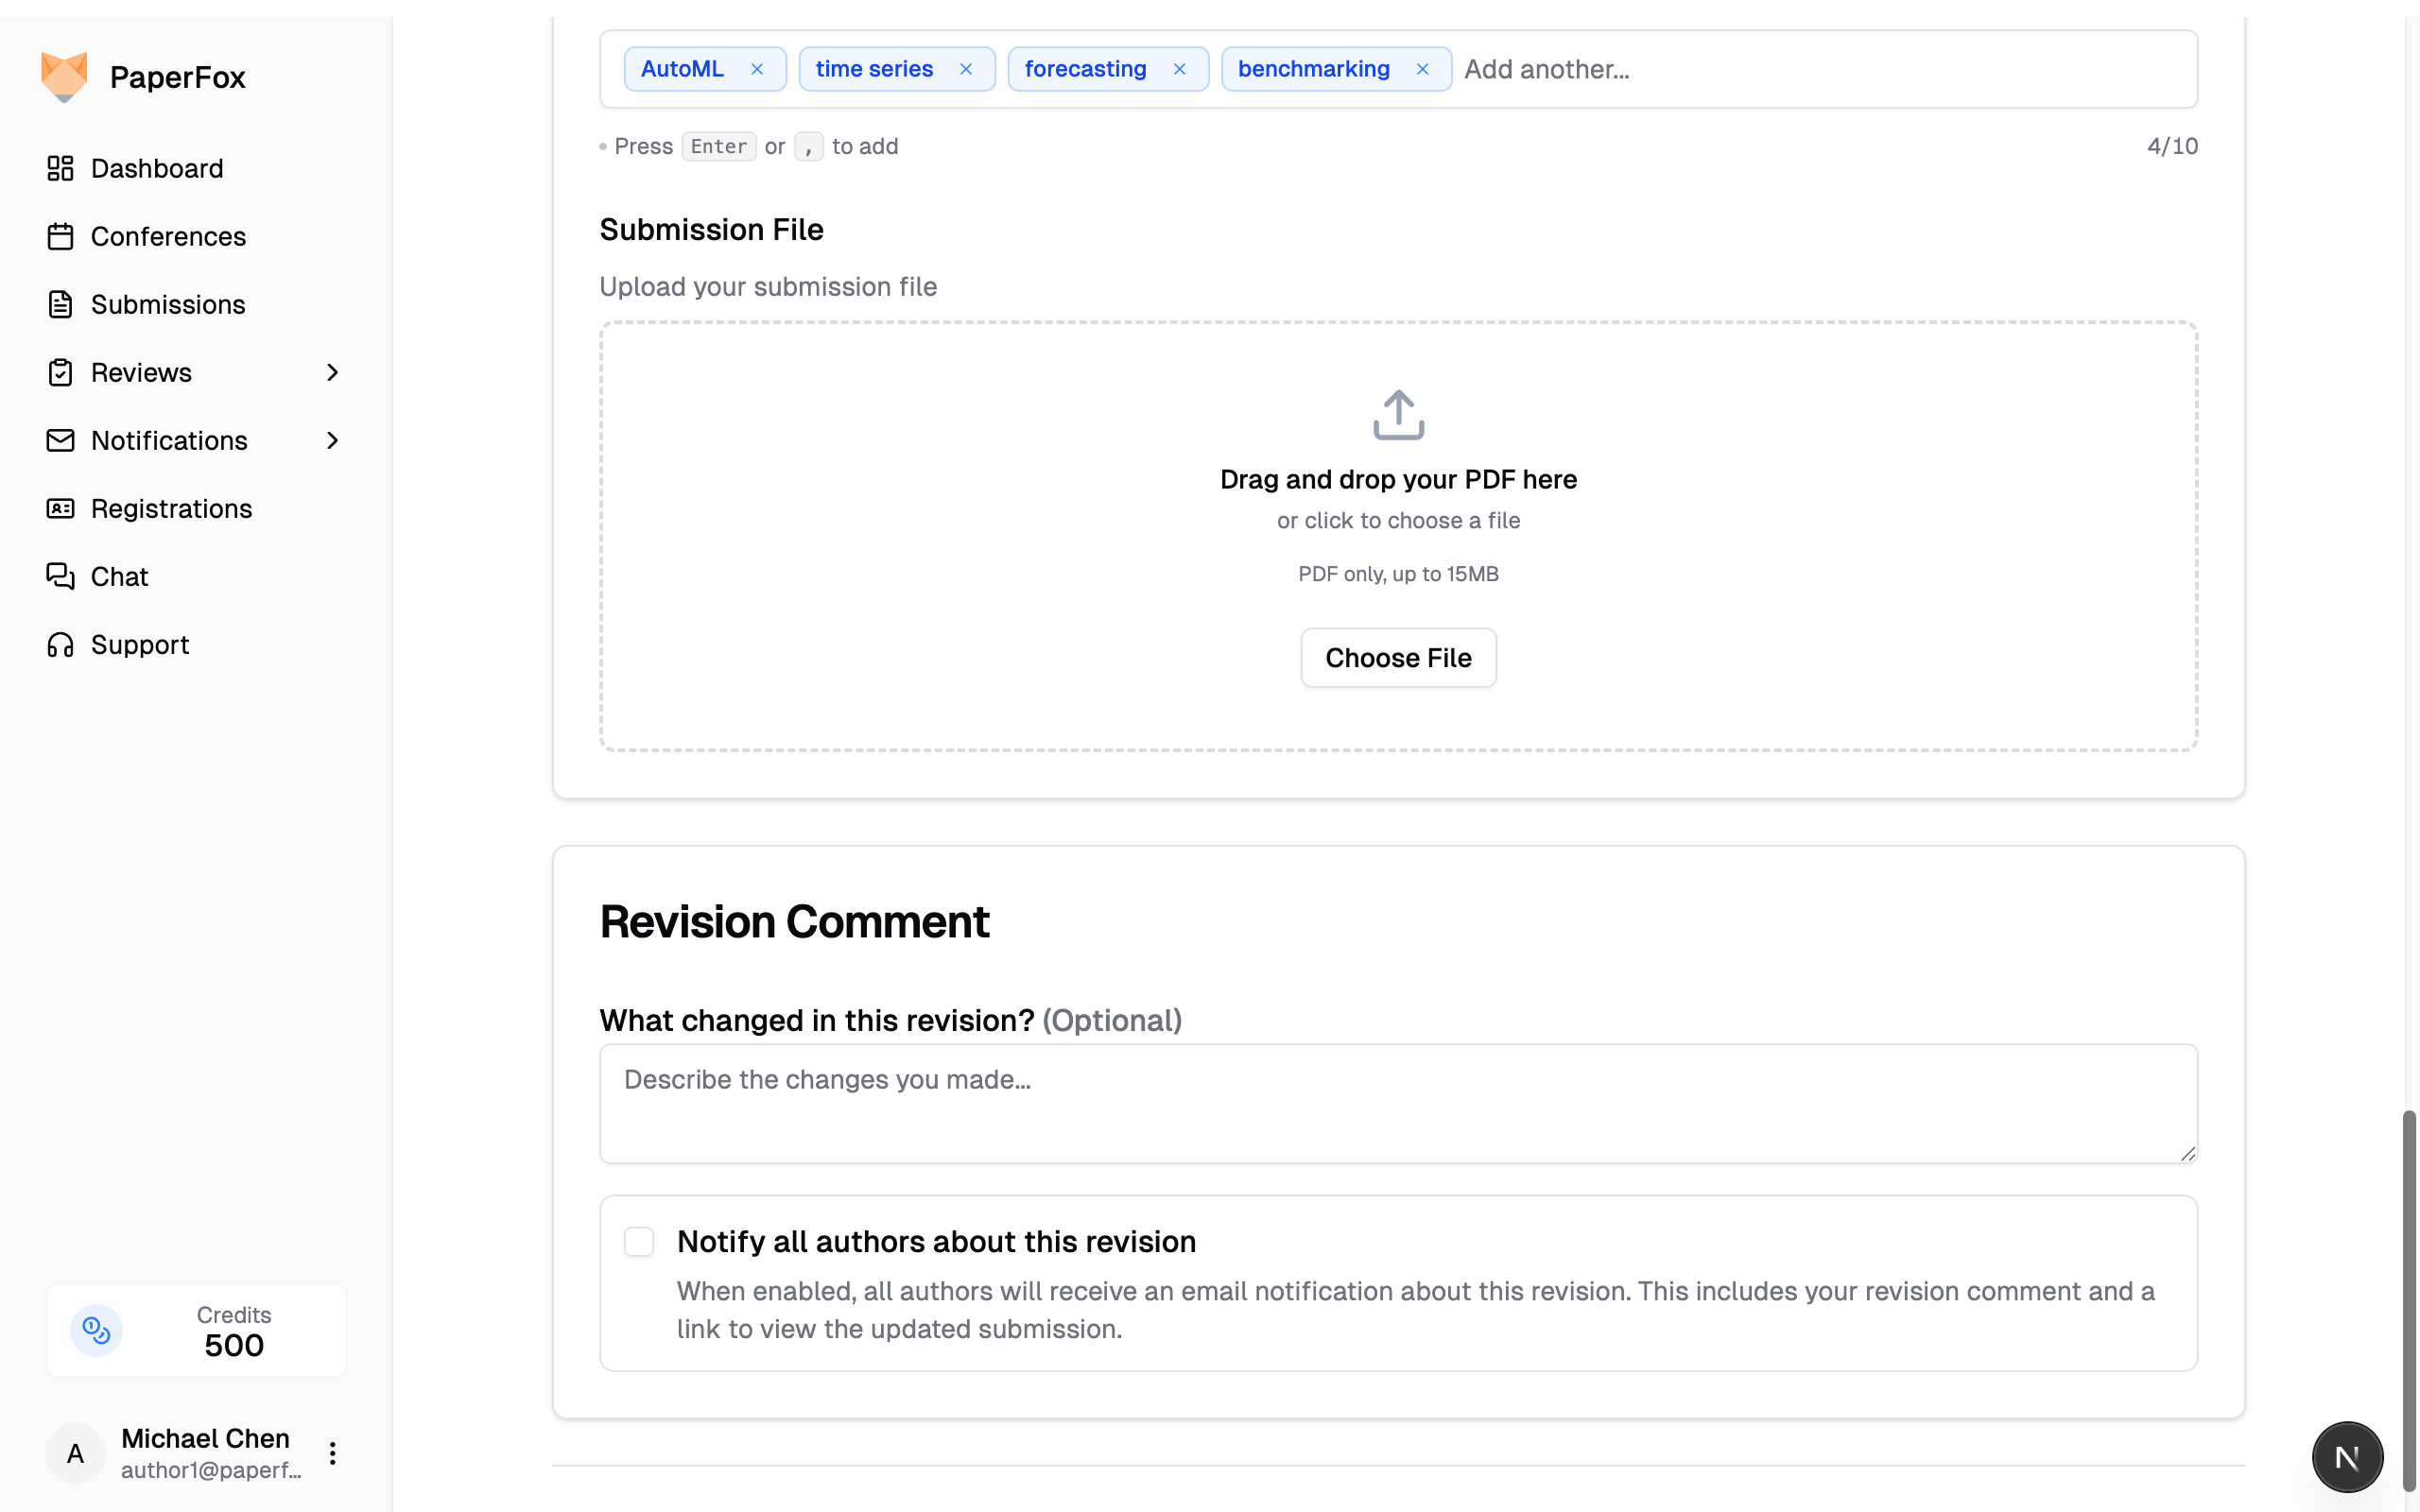Screen dimensions: 2420x1512
Task: Expand the Reviews submenu chevron
Action: point(333,372)
